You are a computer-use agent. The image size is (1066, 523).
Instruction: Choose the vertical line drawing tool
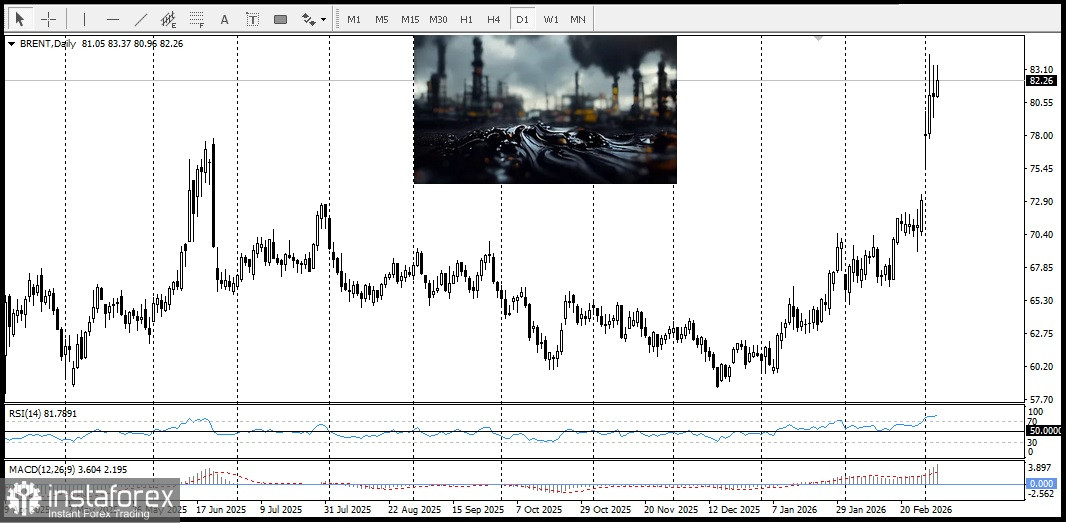click(84, 19)
